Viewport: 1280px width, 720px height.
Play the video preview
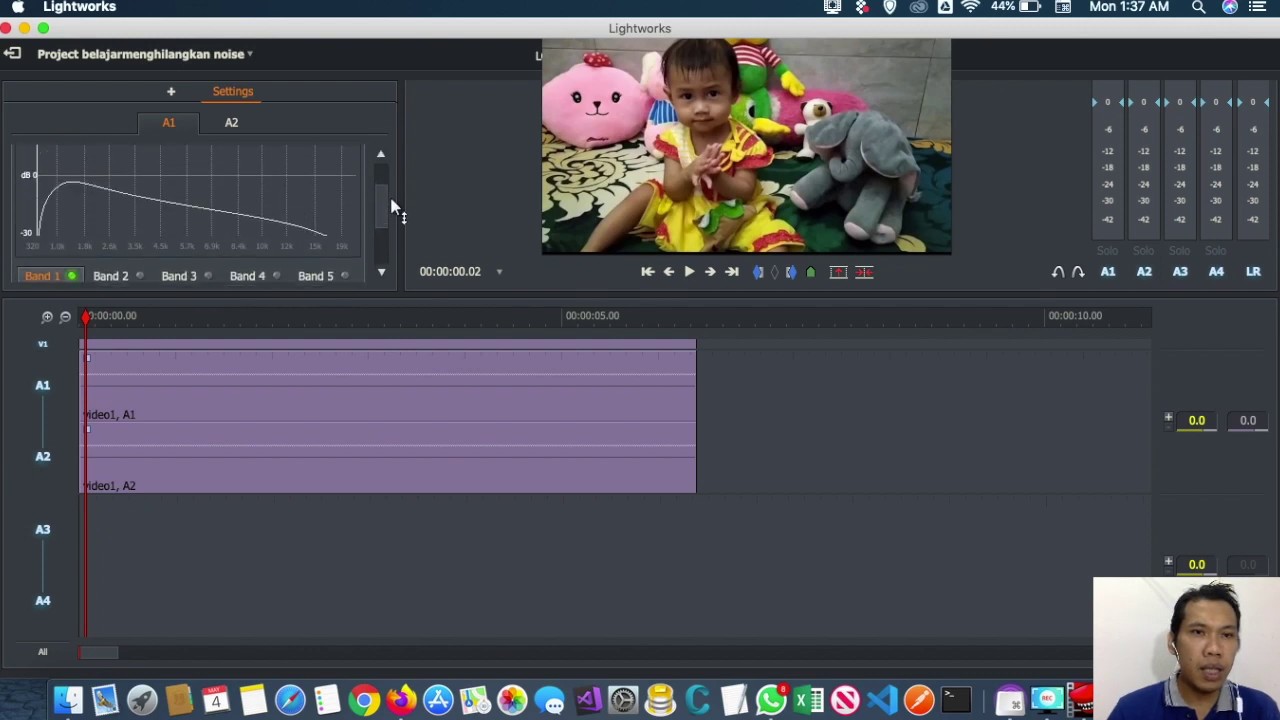click(x=689, y=272)
